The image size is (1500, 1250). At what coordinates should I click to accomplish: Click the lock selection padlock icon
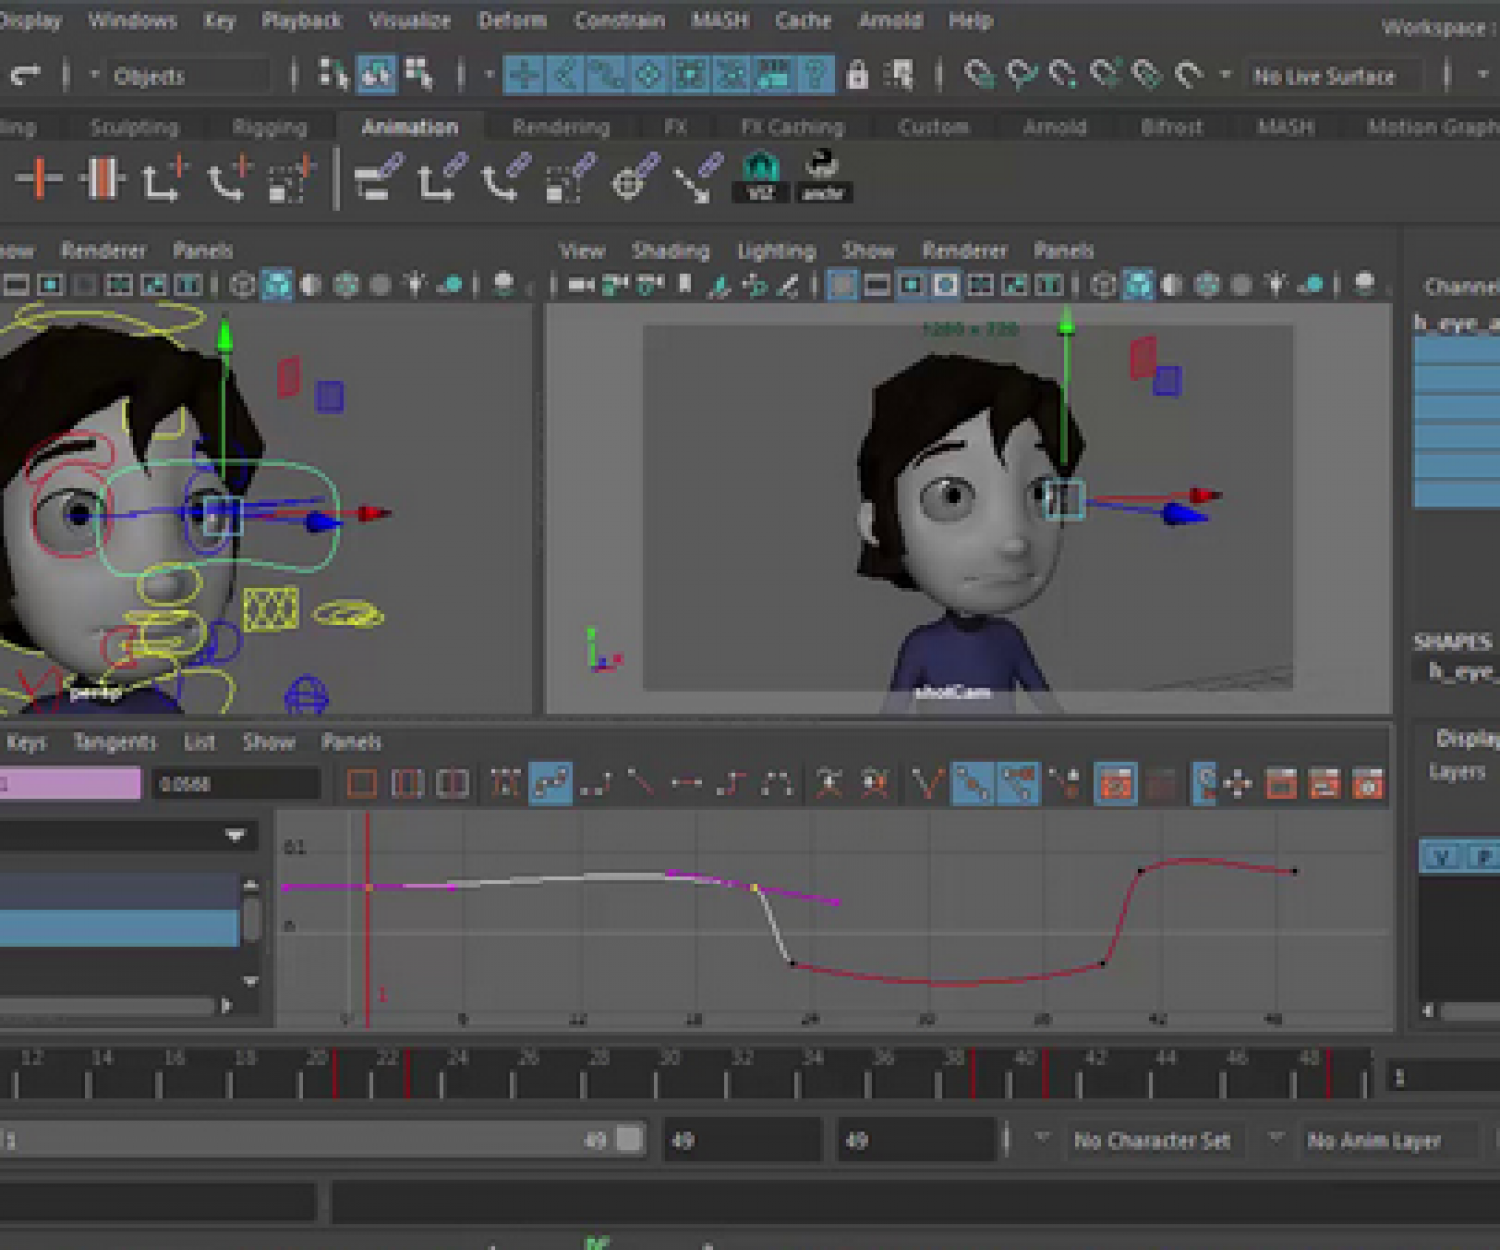[x=857, y=76]
